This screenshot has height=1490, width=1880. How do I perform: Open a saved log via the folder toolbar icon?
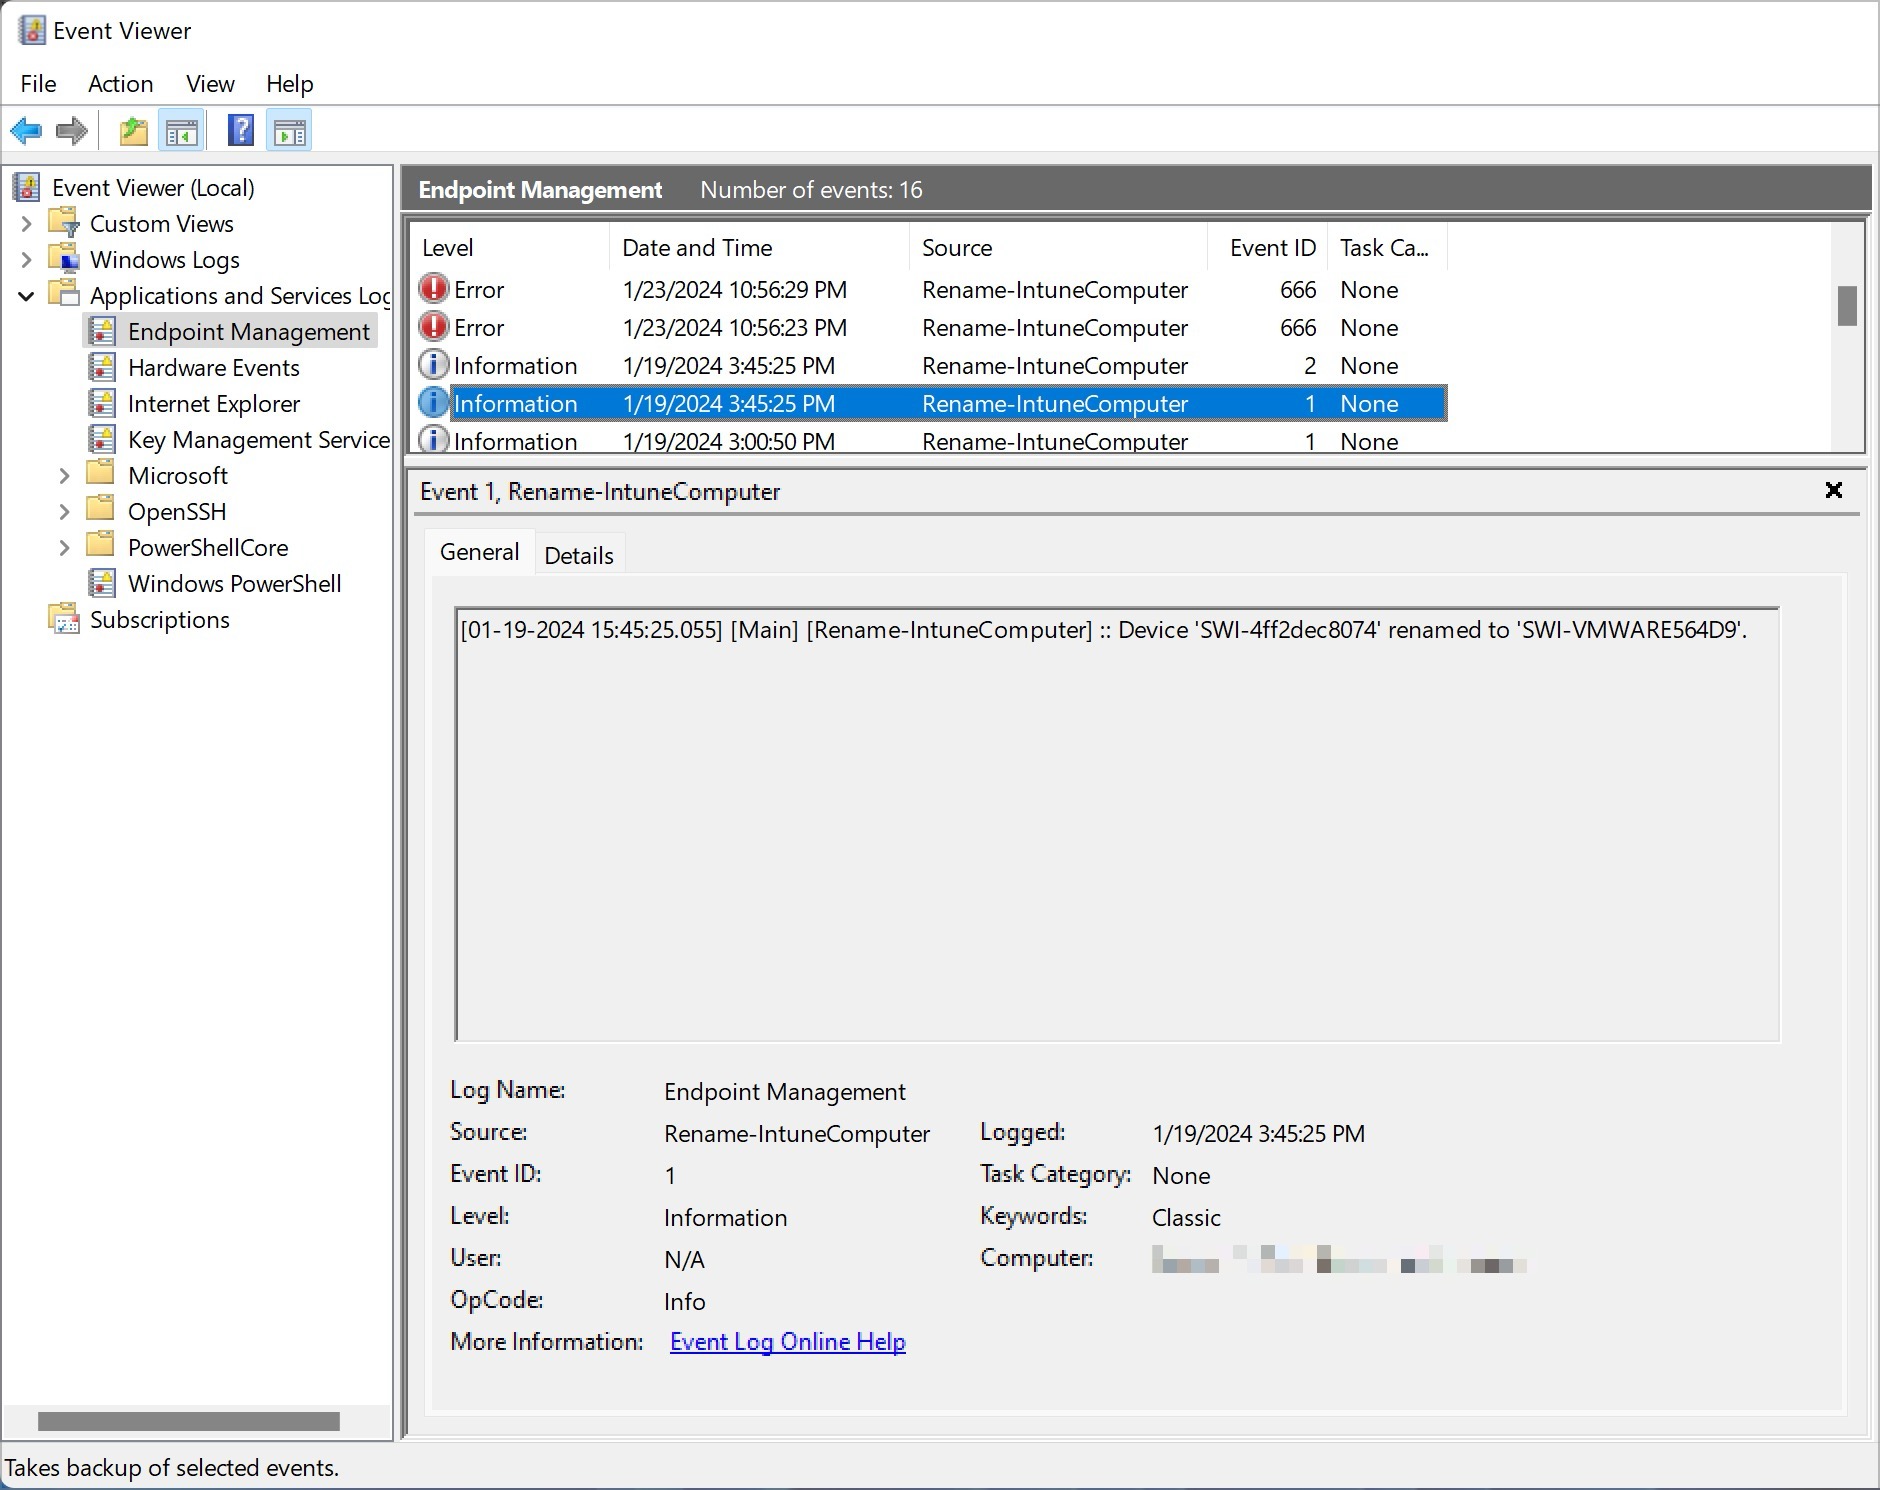coord(133,130)
